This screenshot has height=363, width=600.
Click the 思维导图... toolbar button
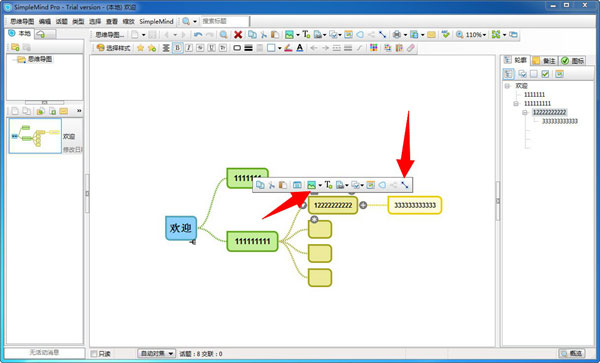click(x=109, y=35)
